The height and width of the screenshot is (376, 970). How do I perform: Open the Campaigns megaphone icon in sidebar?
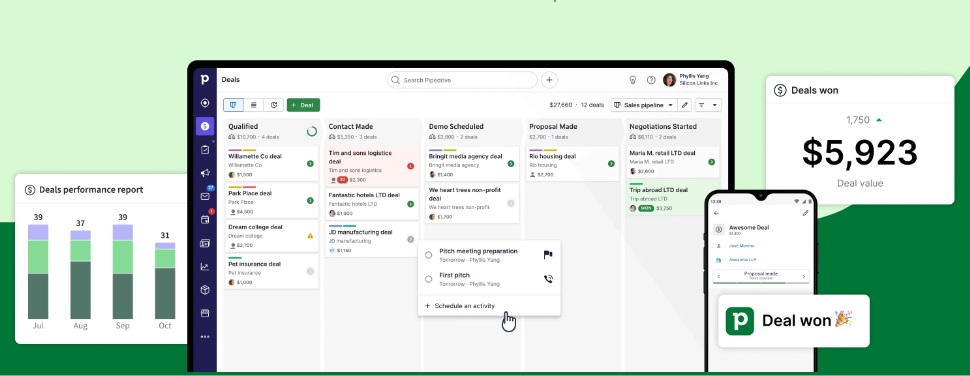(205, 173)
